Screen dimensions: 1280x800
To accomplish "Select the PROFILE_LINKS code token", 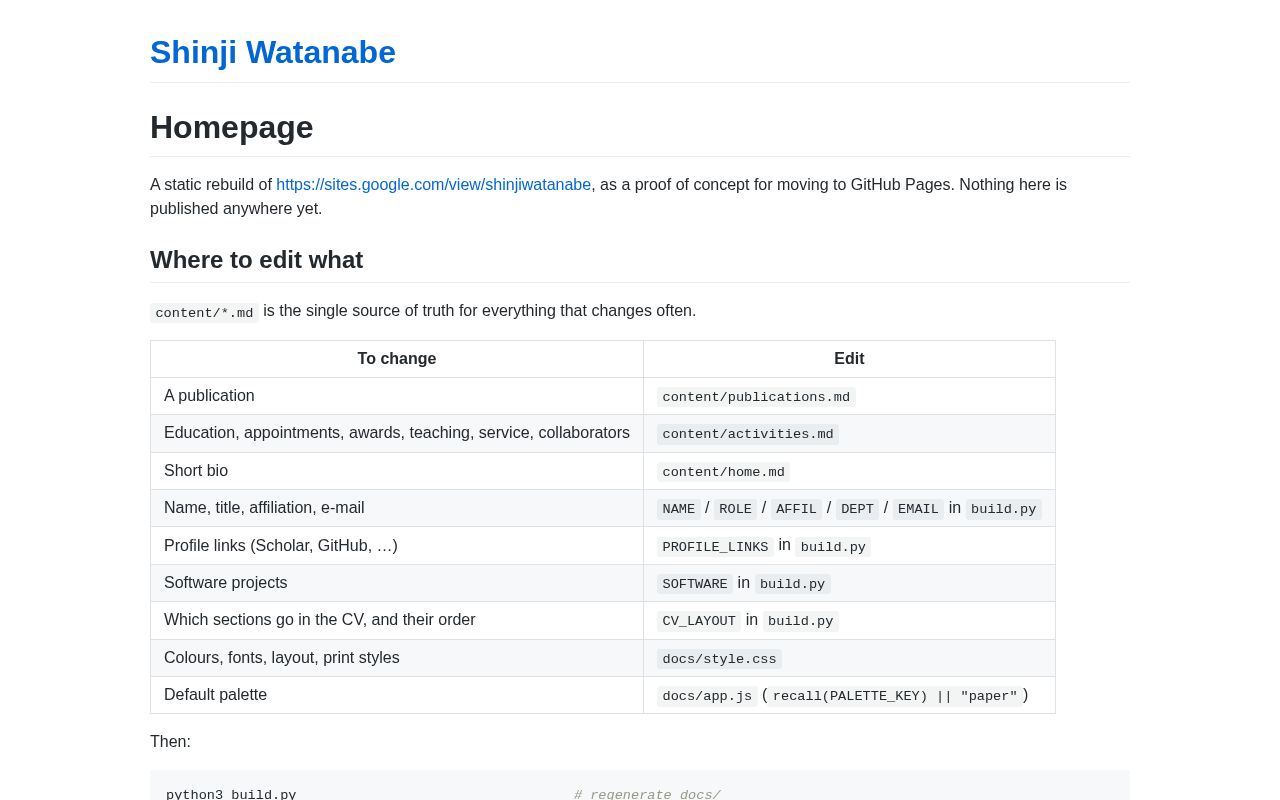I will click(715, 547).
